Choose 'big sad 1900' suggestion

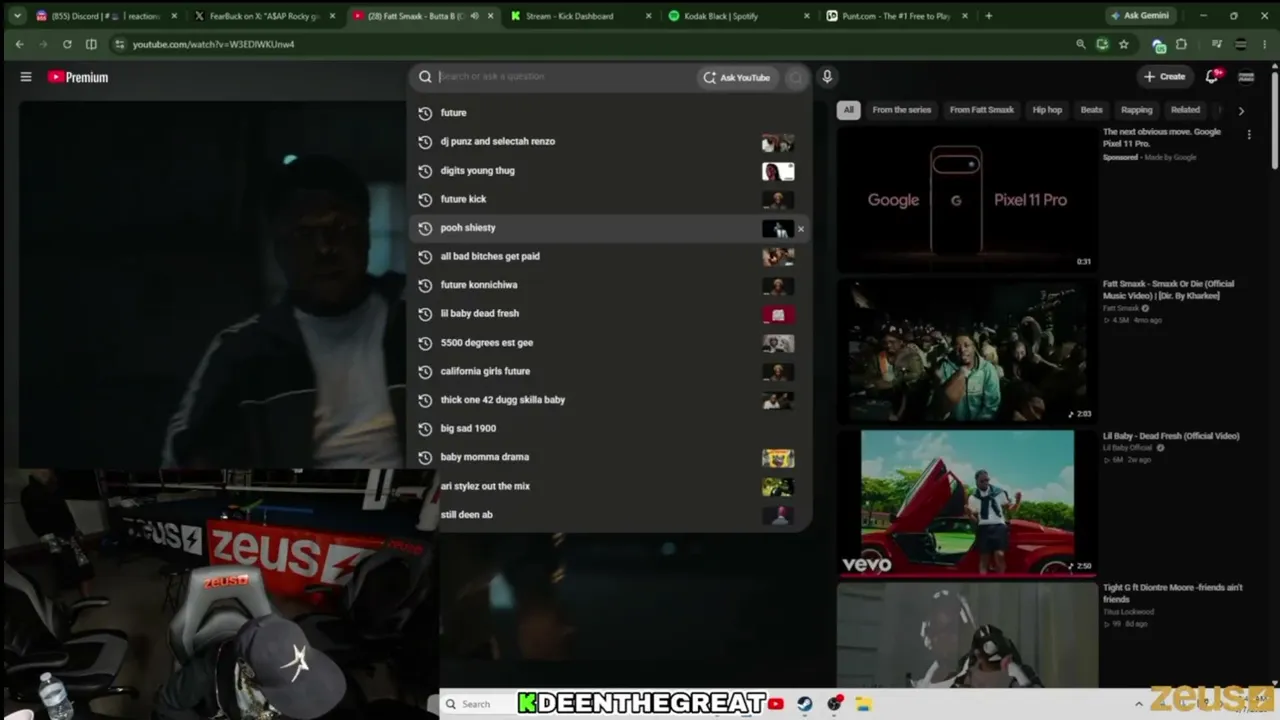pos(610,428)
